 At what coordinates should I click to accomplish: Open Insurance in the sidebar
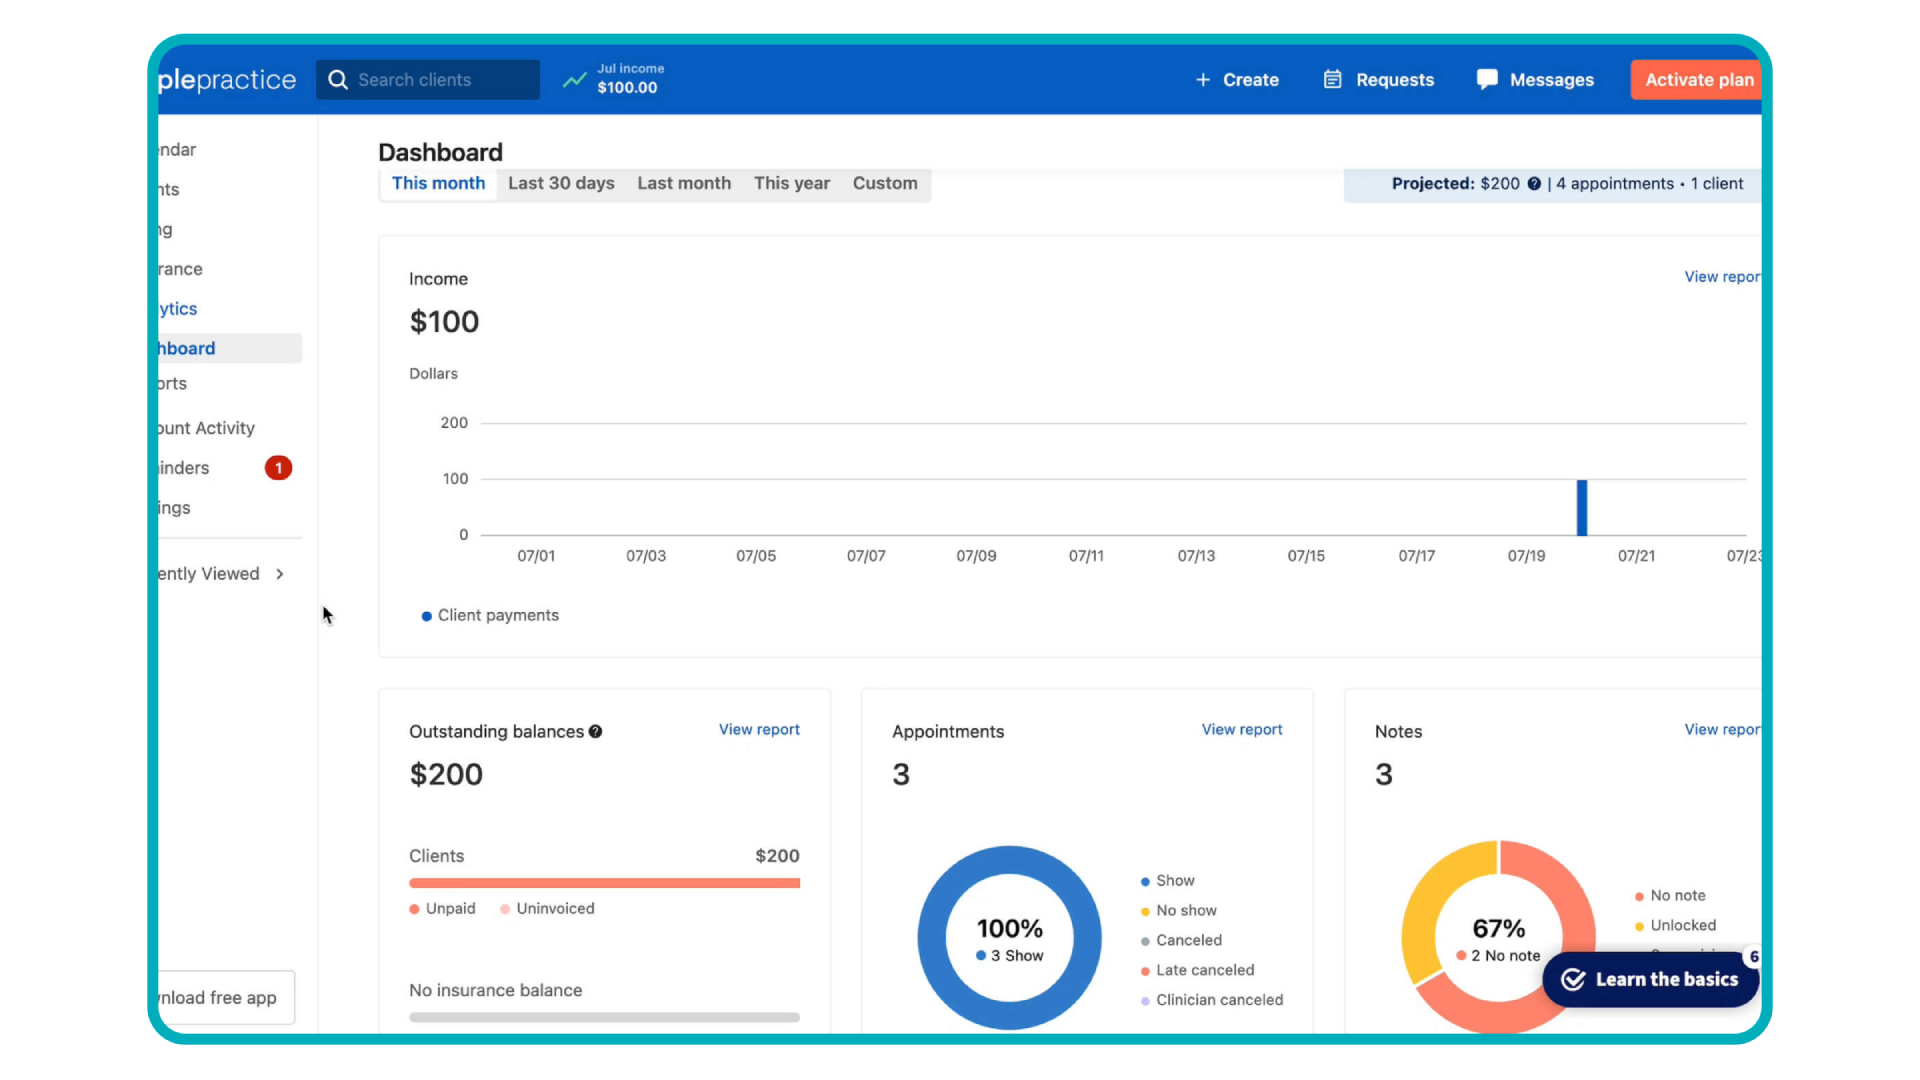tap(181, 269)
